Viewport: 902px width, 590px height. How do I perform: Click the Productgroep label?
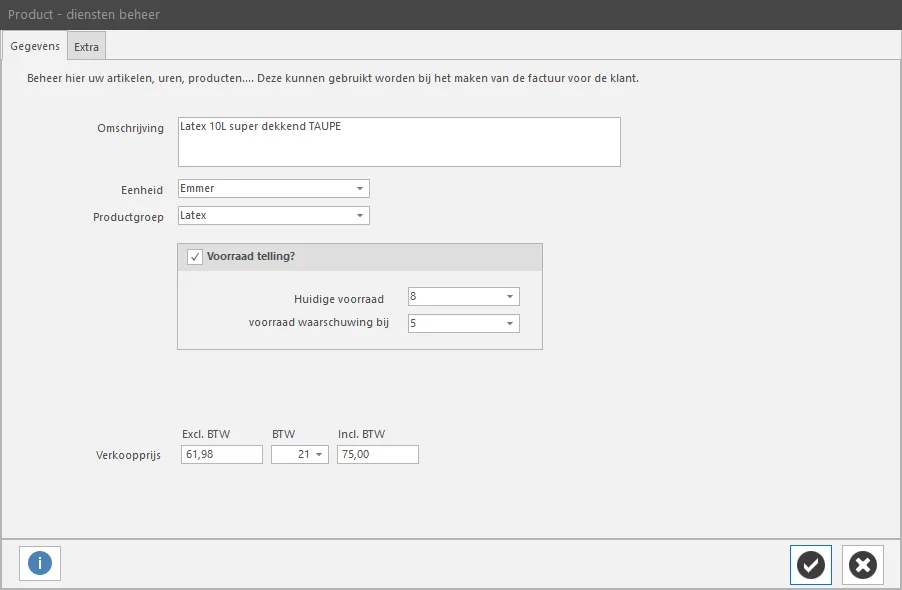128,217
